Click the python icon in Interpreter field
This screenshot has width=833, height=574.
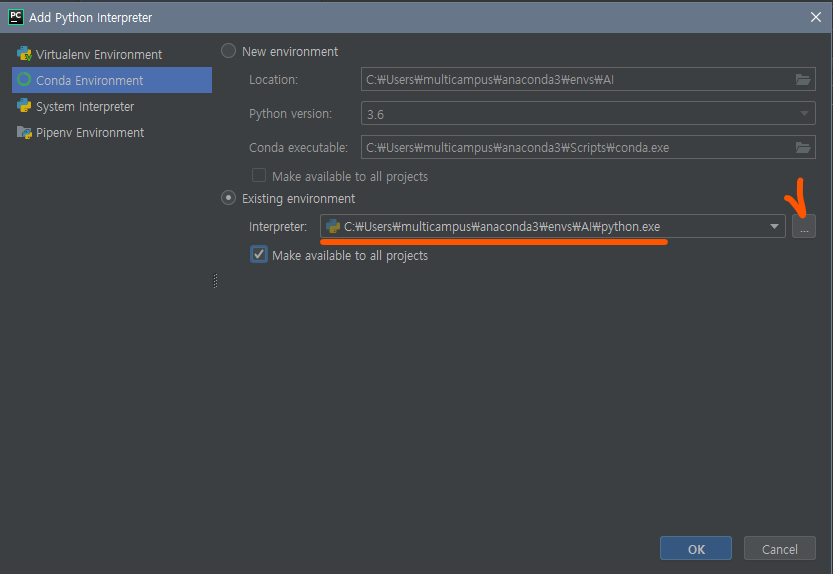[333, 227]
